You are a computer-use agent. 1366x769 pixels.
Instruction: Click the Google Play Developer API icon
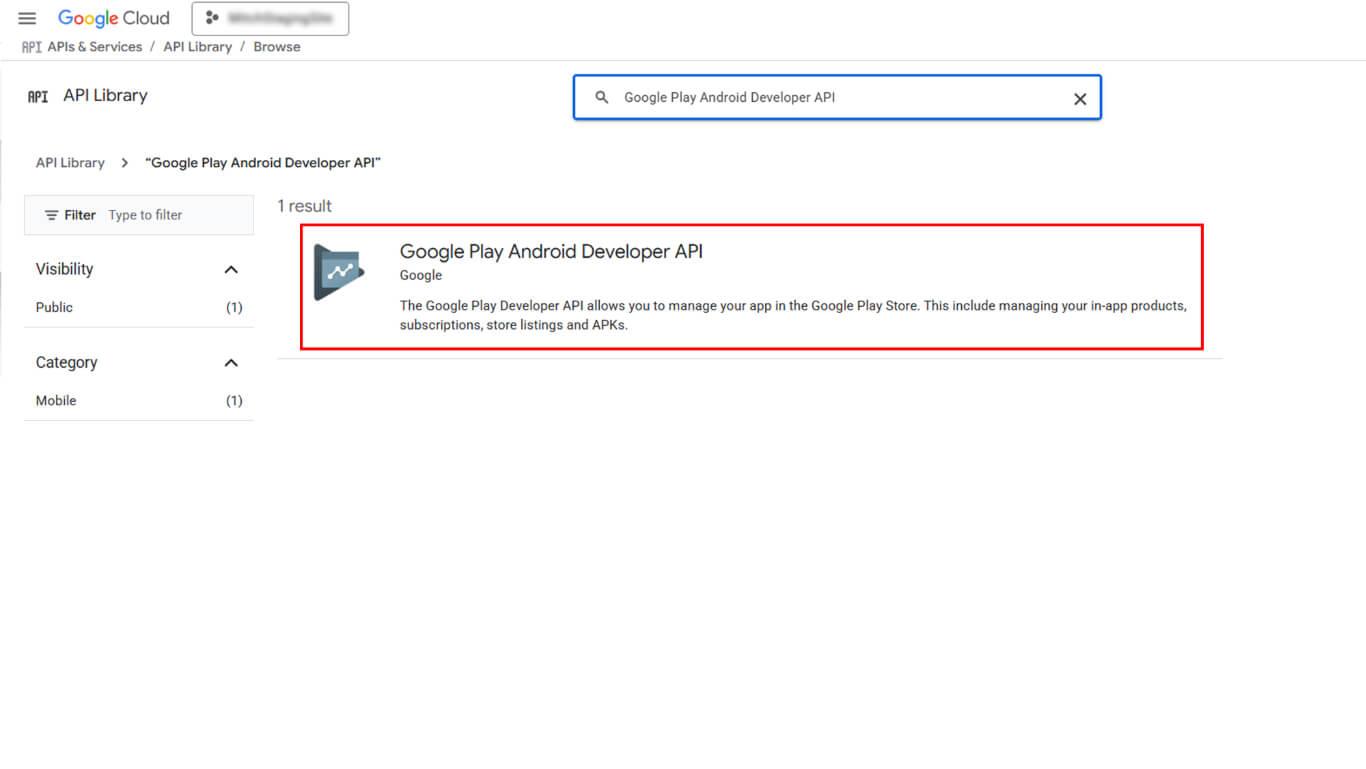[x=338, y=272]
